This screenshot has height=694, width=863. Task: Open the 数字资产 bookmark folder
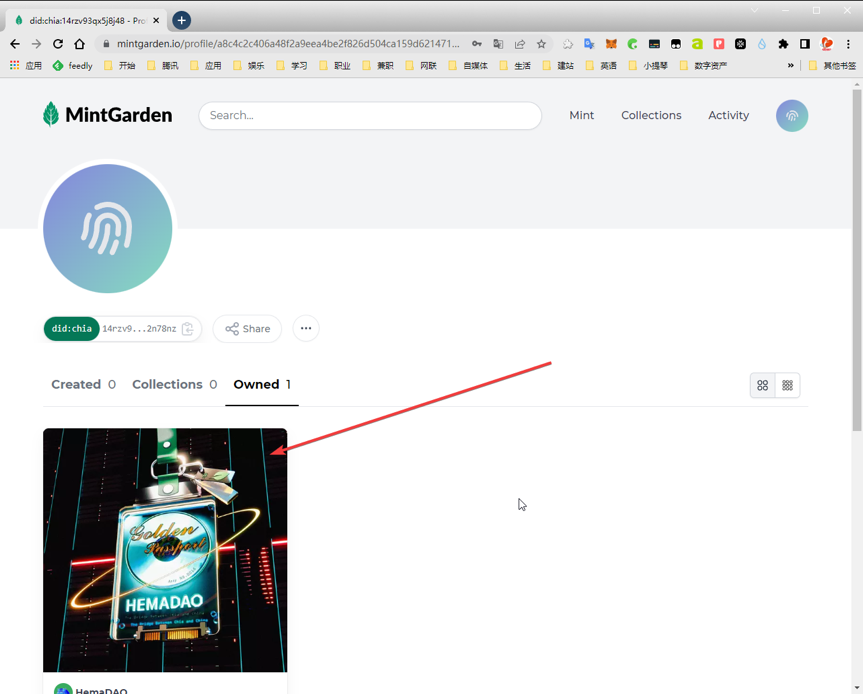click(x=703, y=65)
